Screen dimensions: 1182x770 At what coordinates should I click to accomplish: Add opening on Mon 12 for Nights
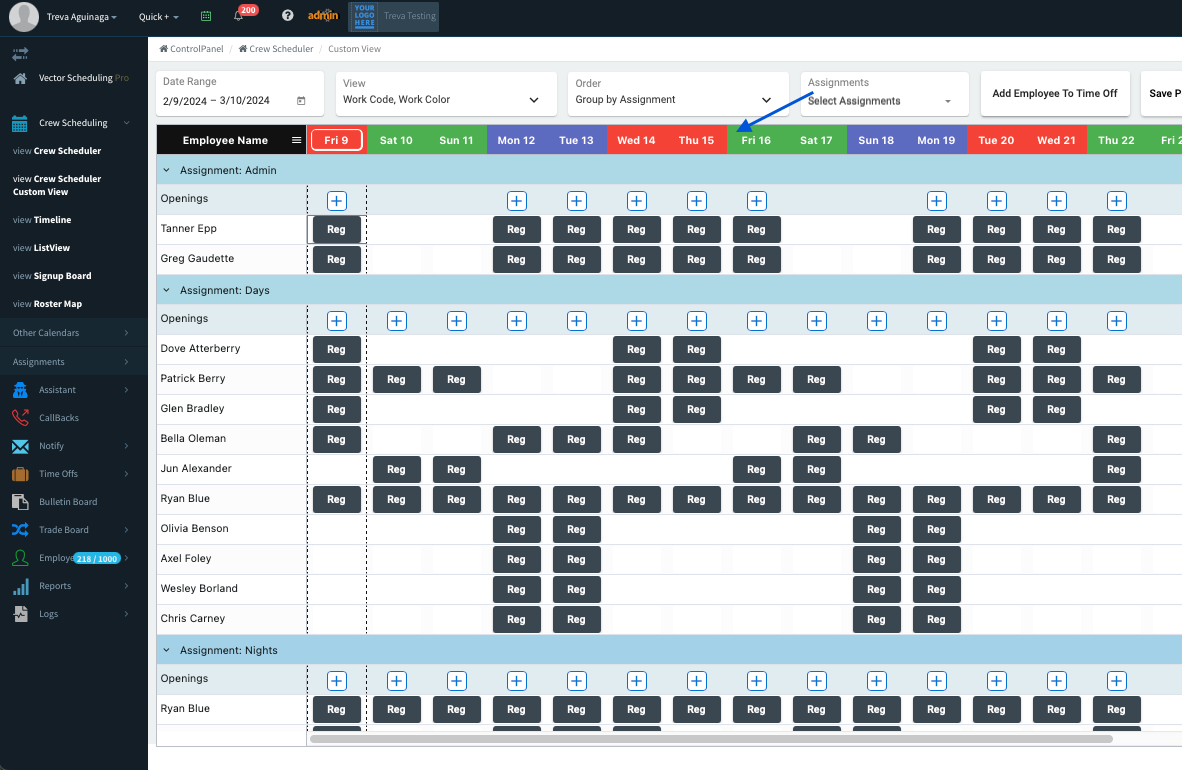(x=516, y=681)
